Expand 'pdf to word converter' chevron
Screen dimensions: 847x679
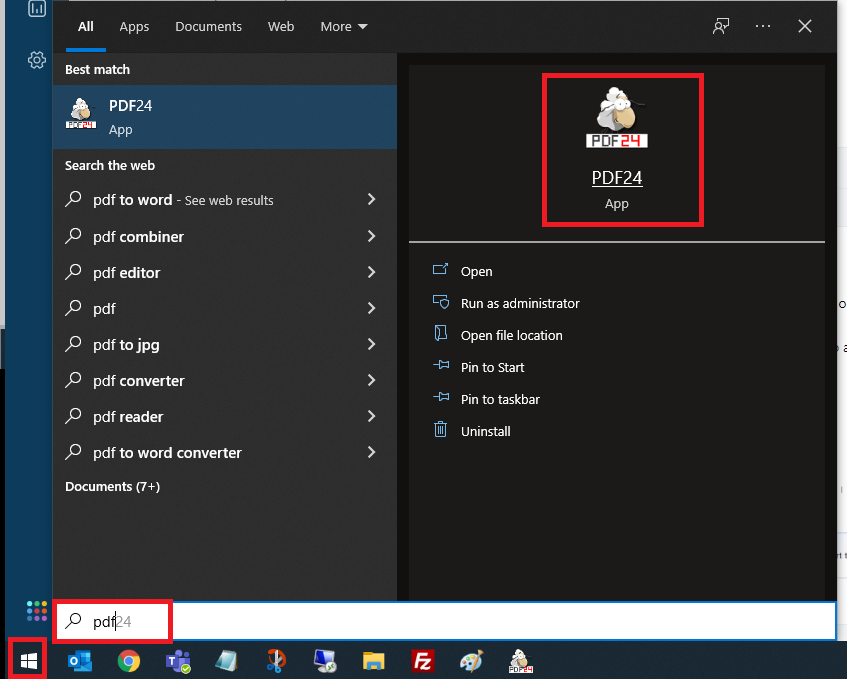click(371, 452)
